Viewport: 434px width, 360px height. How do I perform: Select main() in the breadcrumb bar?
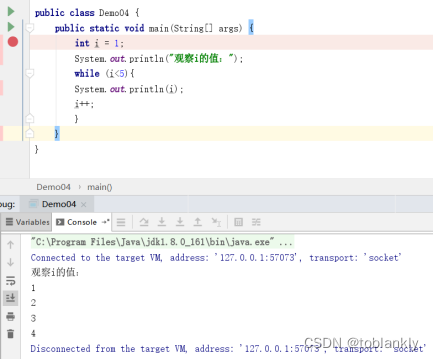[x=100, y=187]
